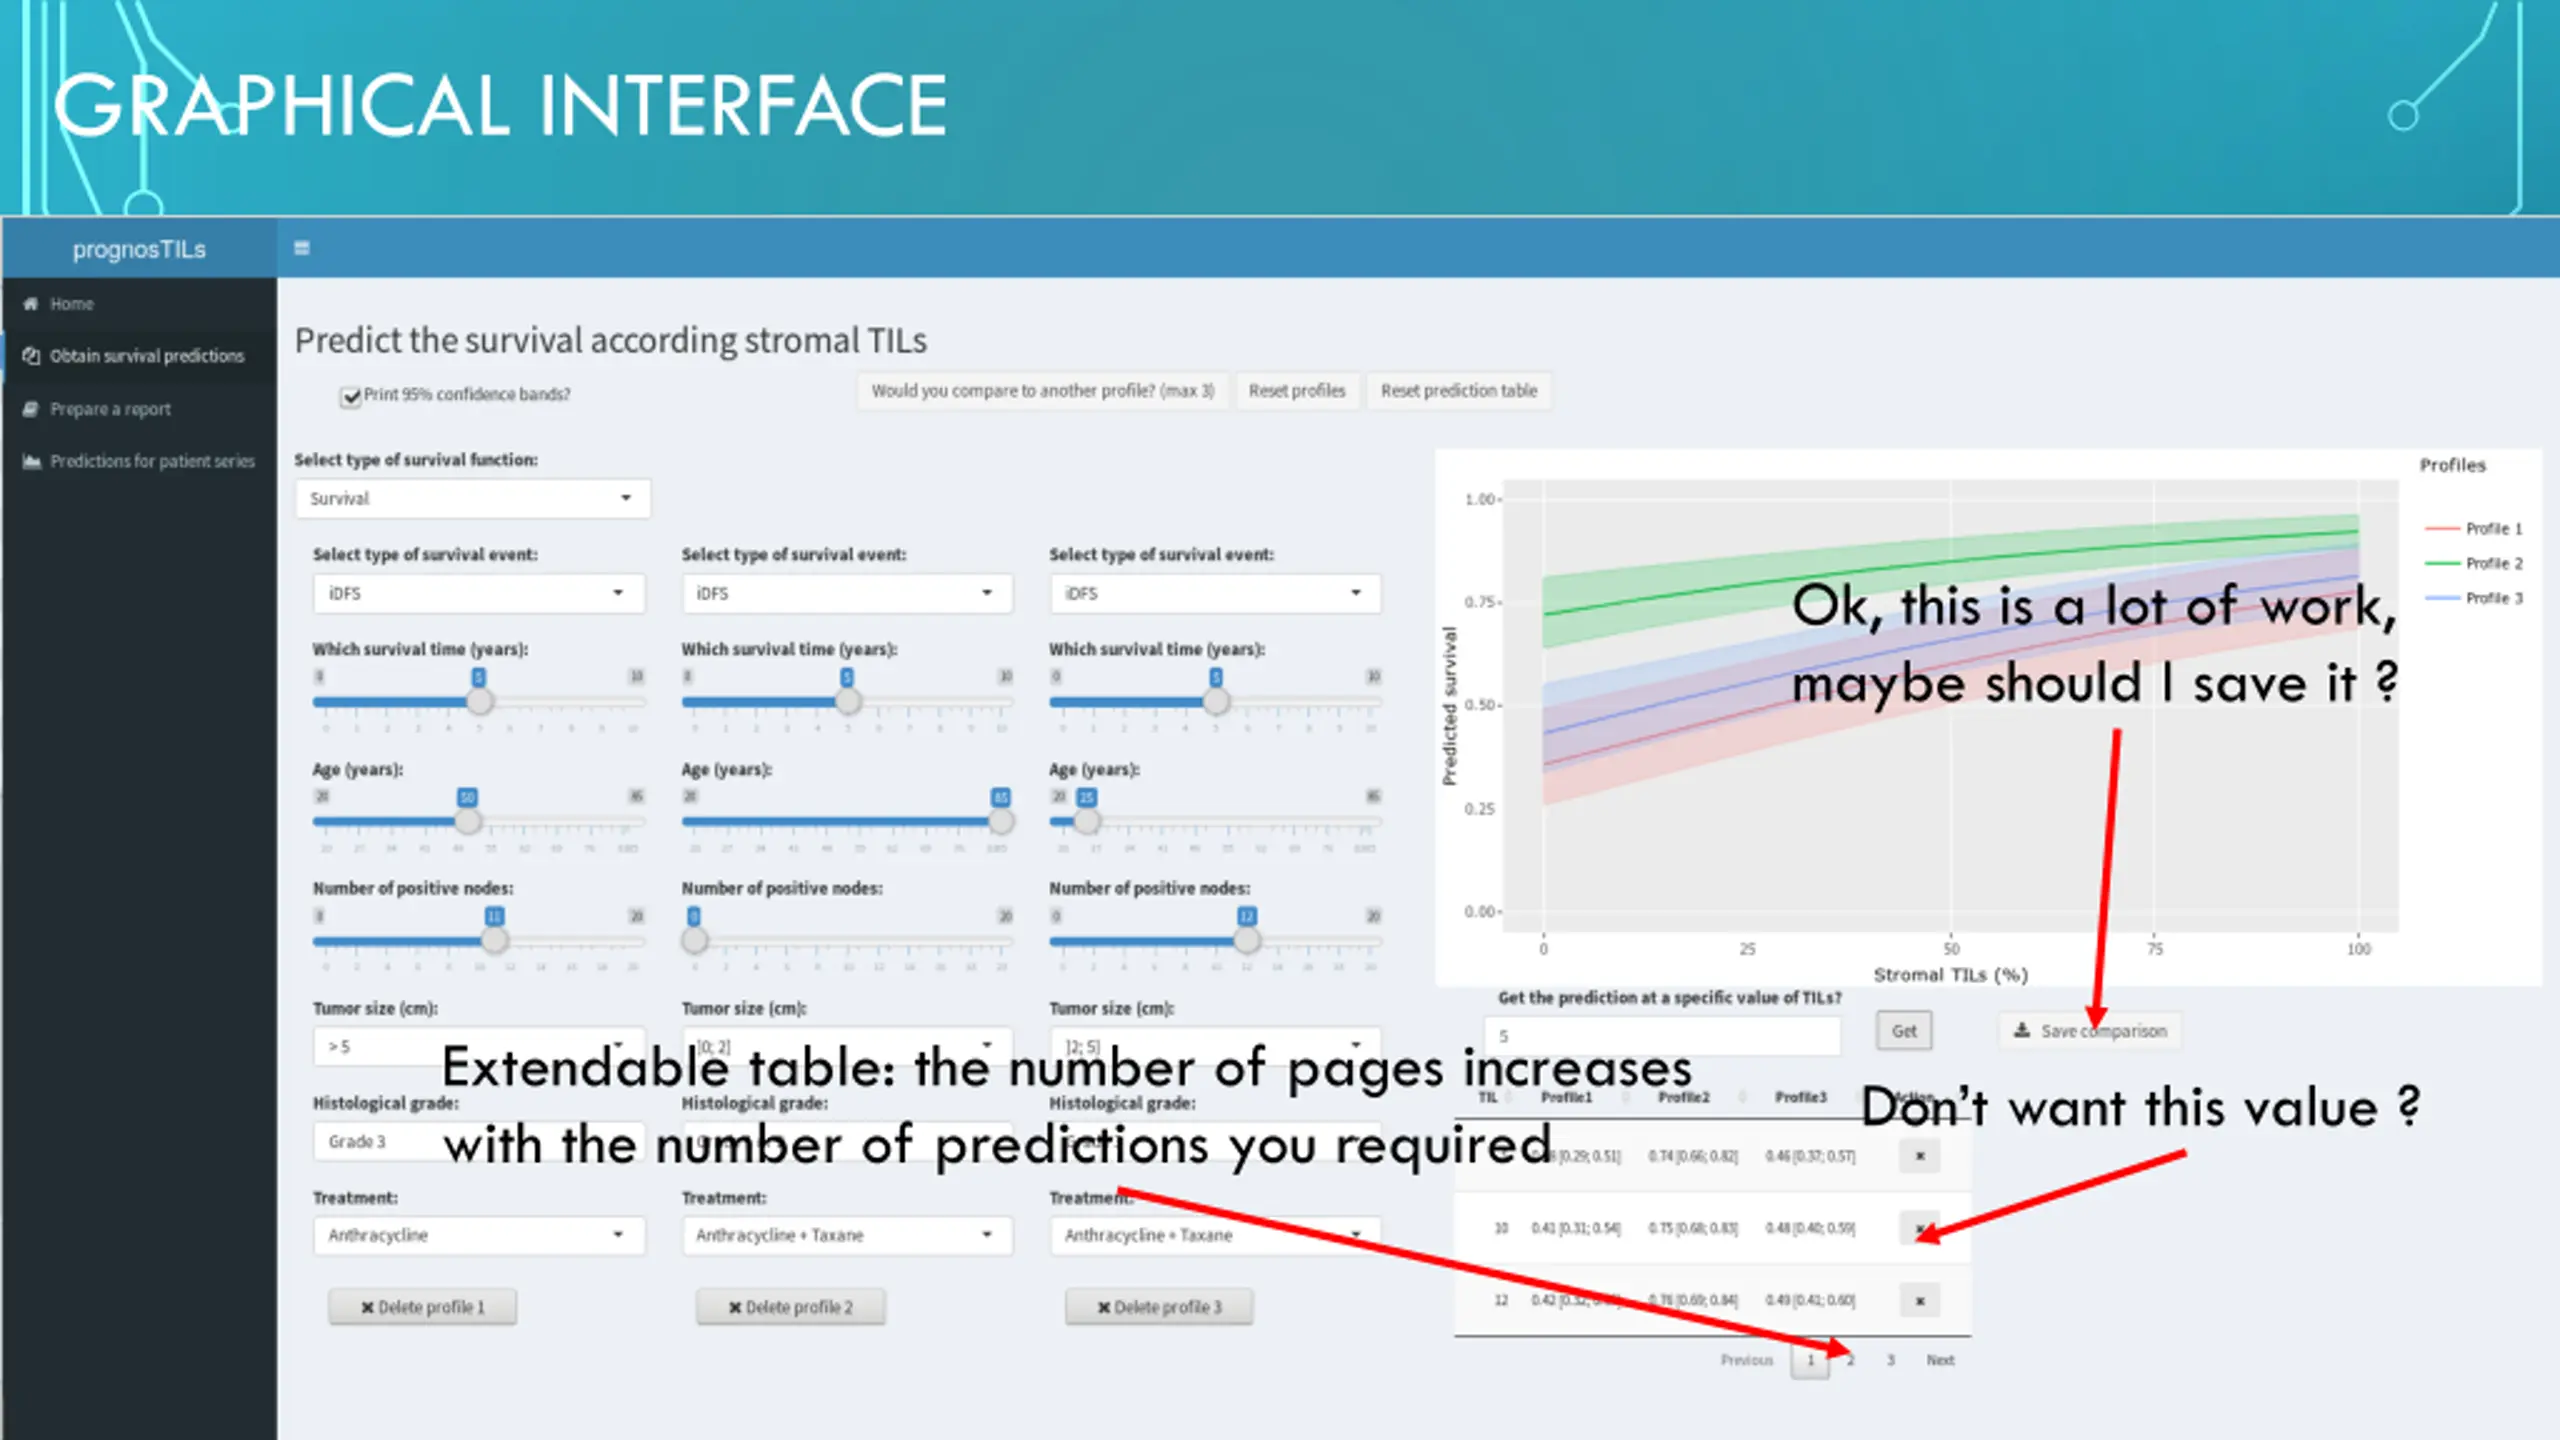Click the Save comparison button
The image size is (2560, 1440).
pos(2090,1031)
